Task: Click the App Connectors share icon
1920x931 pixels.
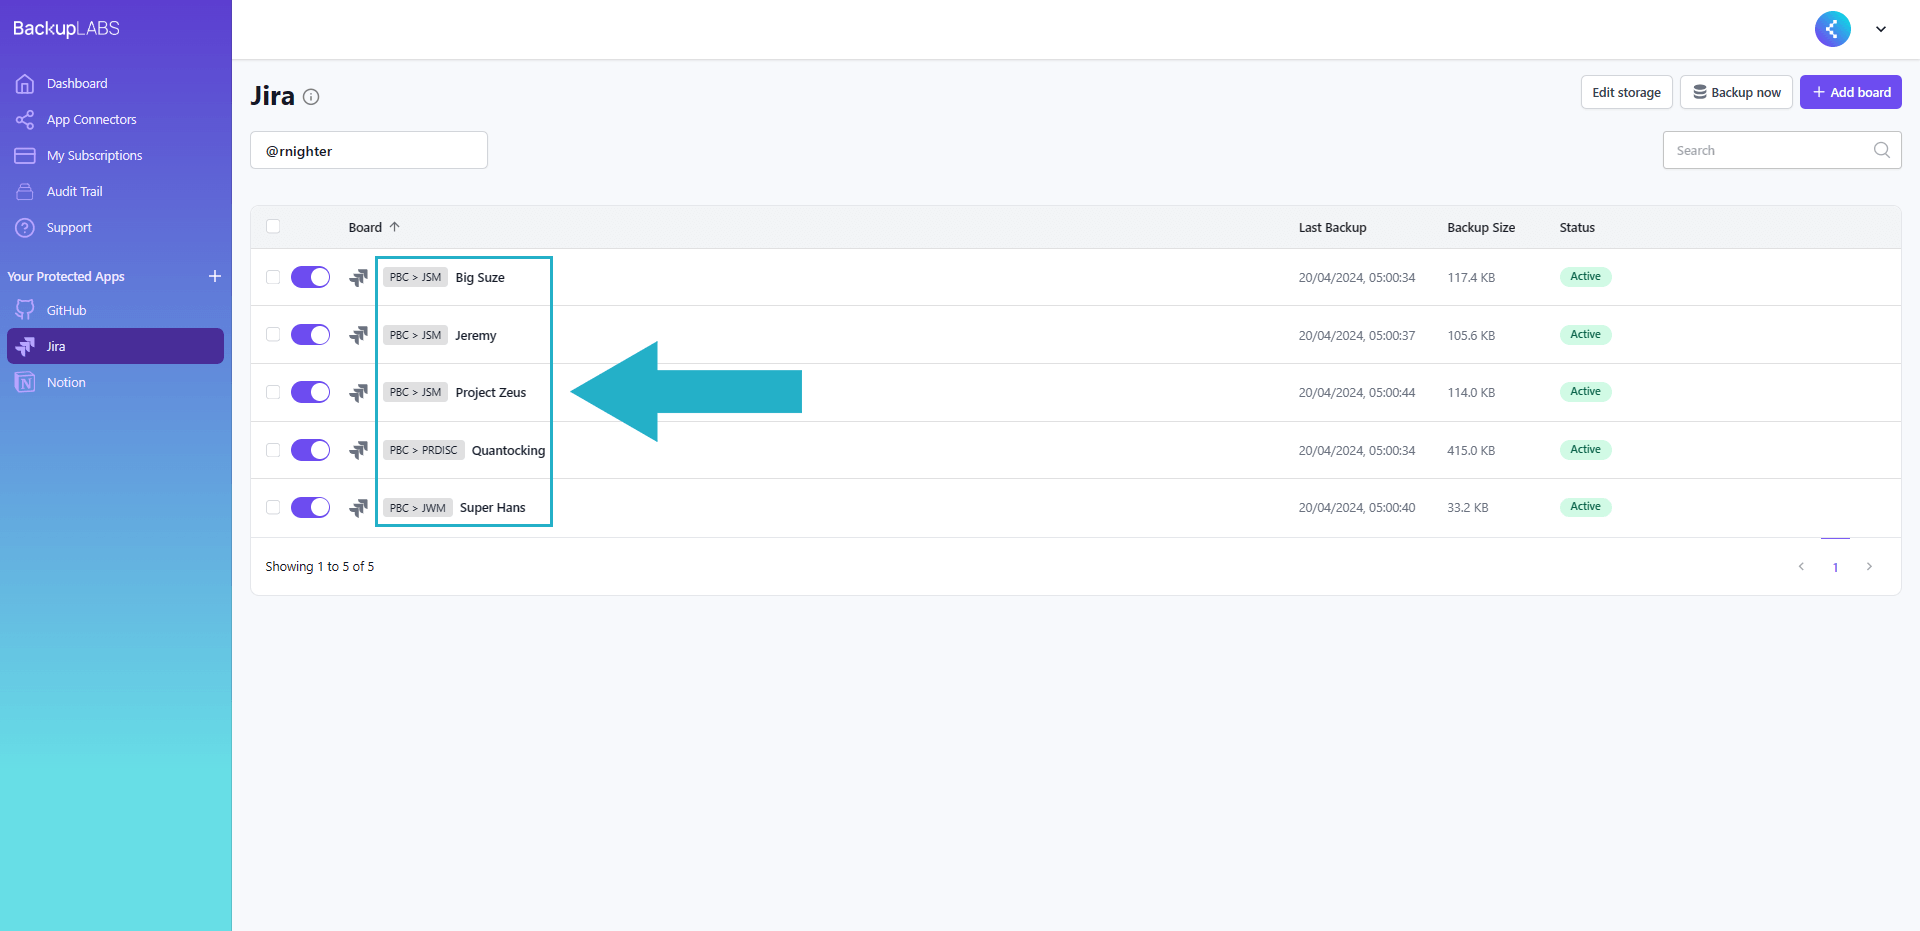Action: [25, 120]
